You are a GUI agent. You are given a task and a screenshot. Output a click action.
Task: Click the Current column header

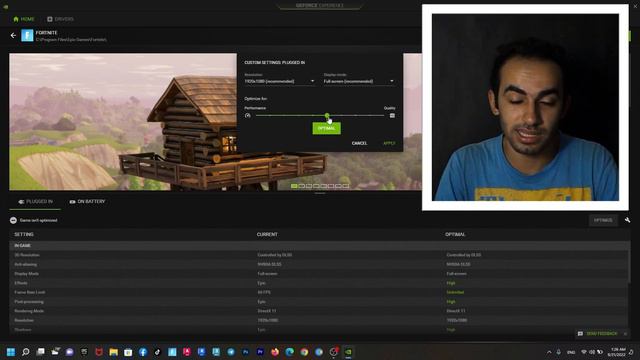pos(267,234)
